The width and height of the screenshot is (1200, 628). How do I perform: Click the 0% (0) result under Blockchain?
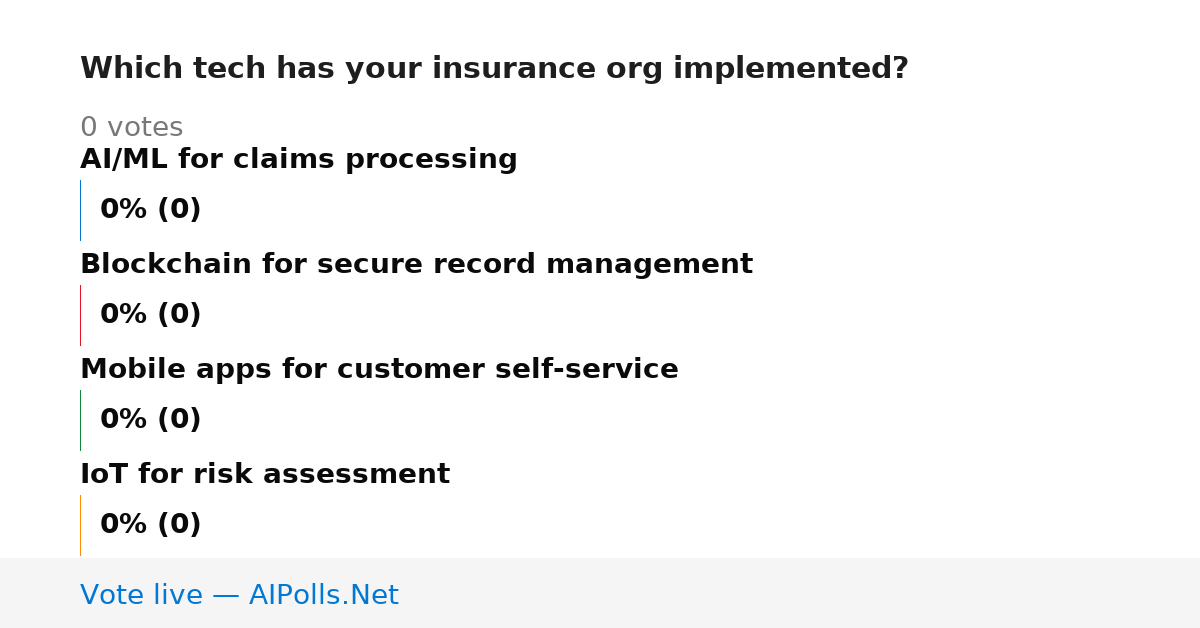(151, 315)
